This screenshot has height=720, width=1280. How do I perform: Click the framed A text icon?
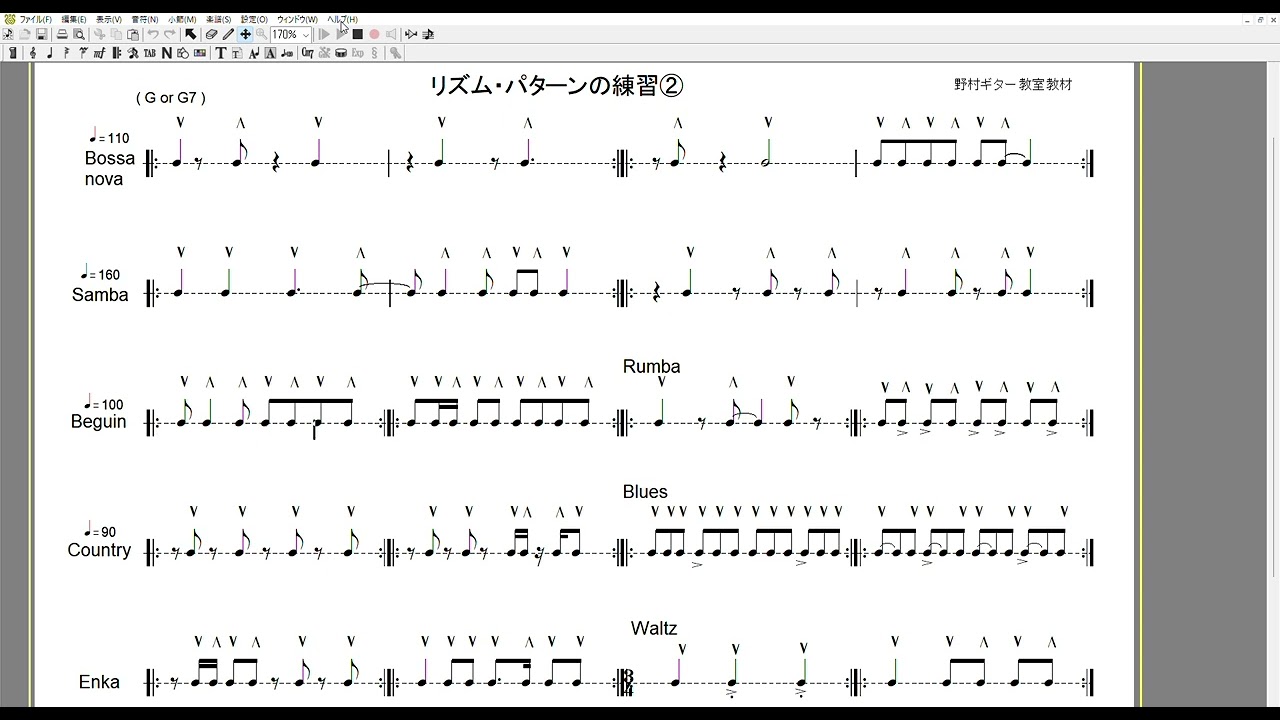pyautogui.click(x=270, y=53)
